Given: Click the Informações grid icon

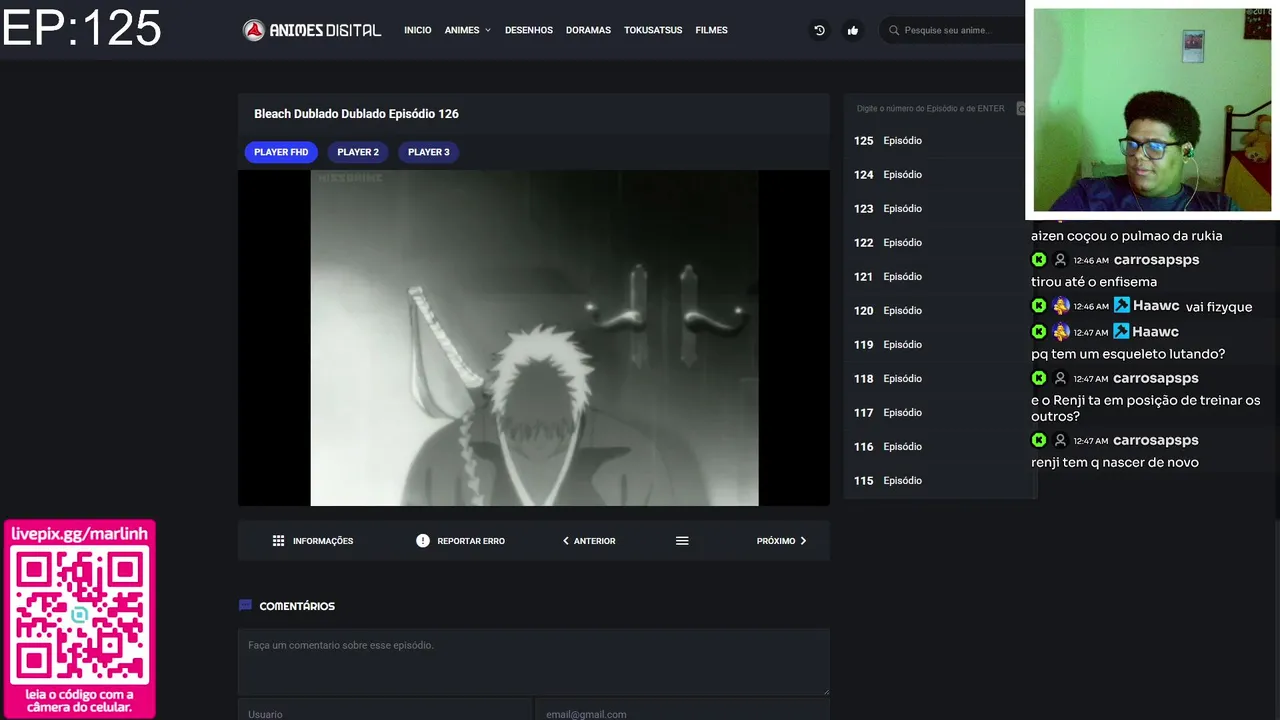Looking at the screenshot, I should point(278,541).
